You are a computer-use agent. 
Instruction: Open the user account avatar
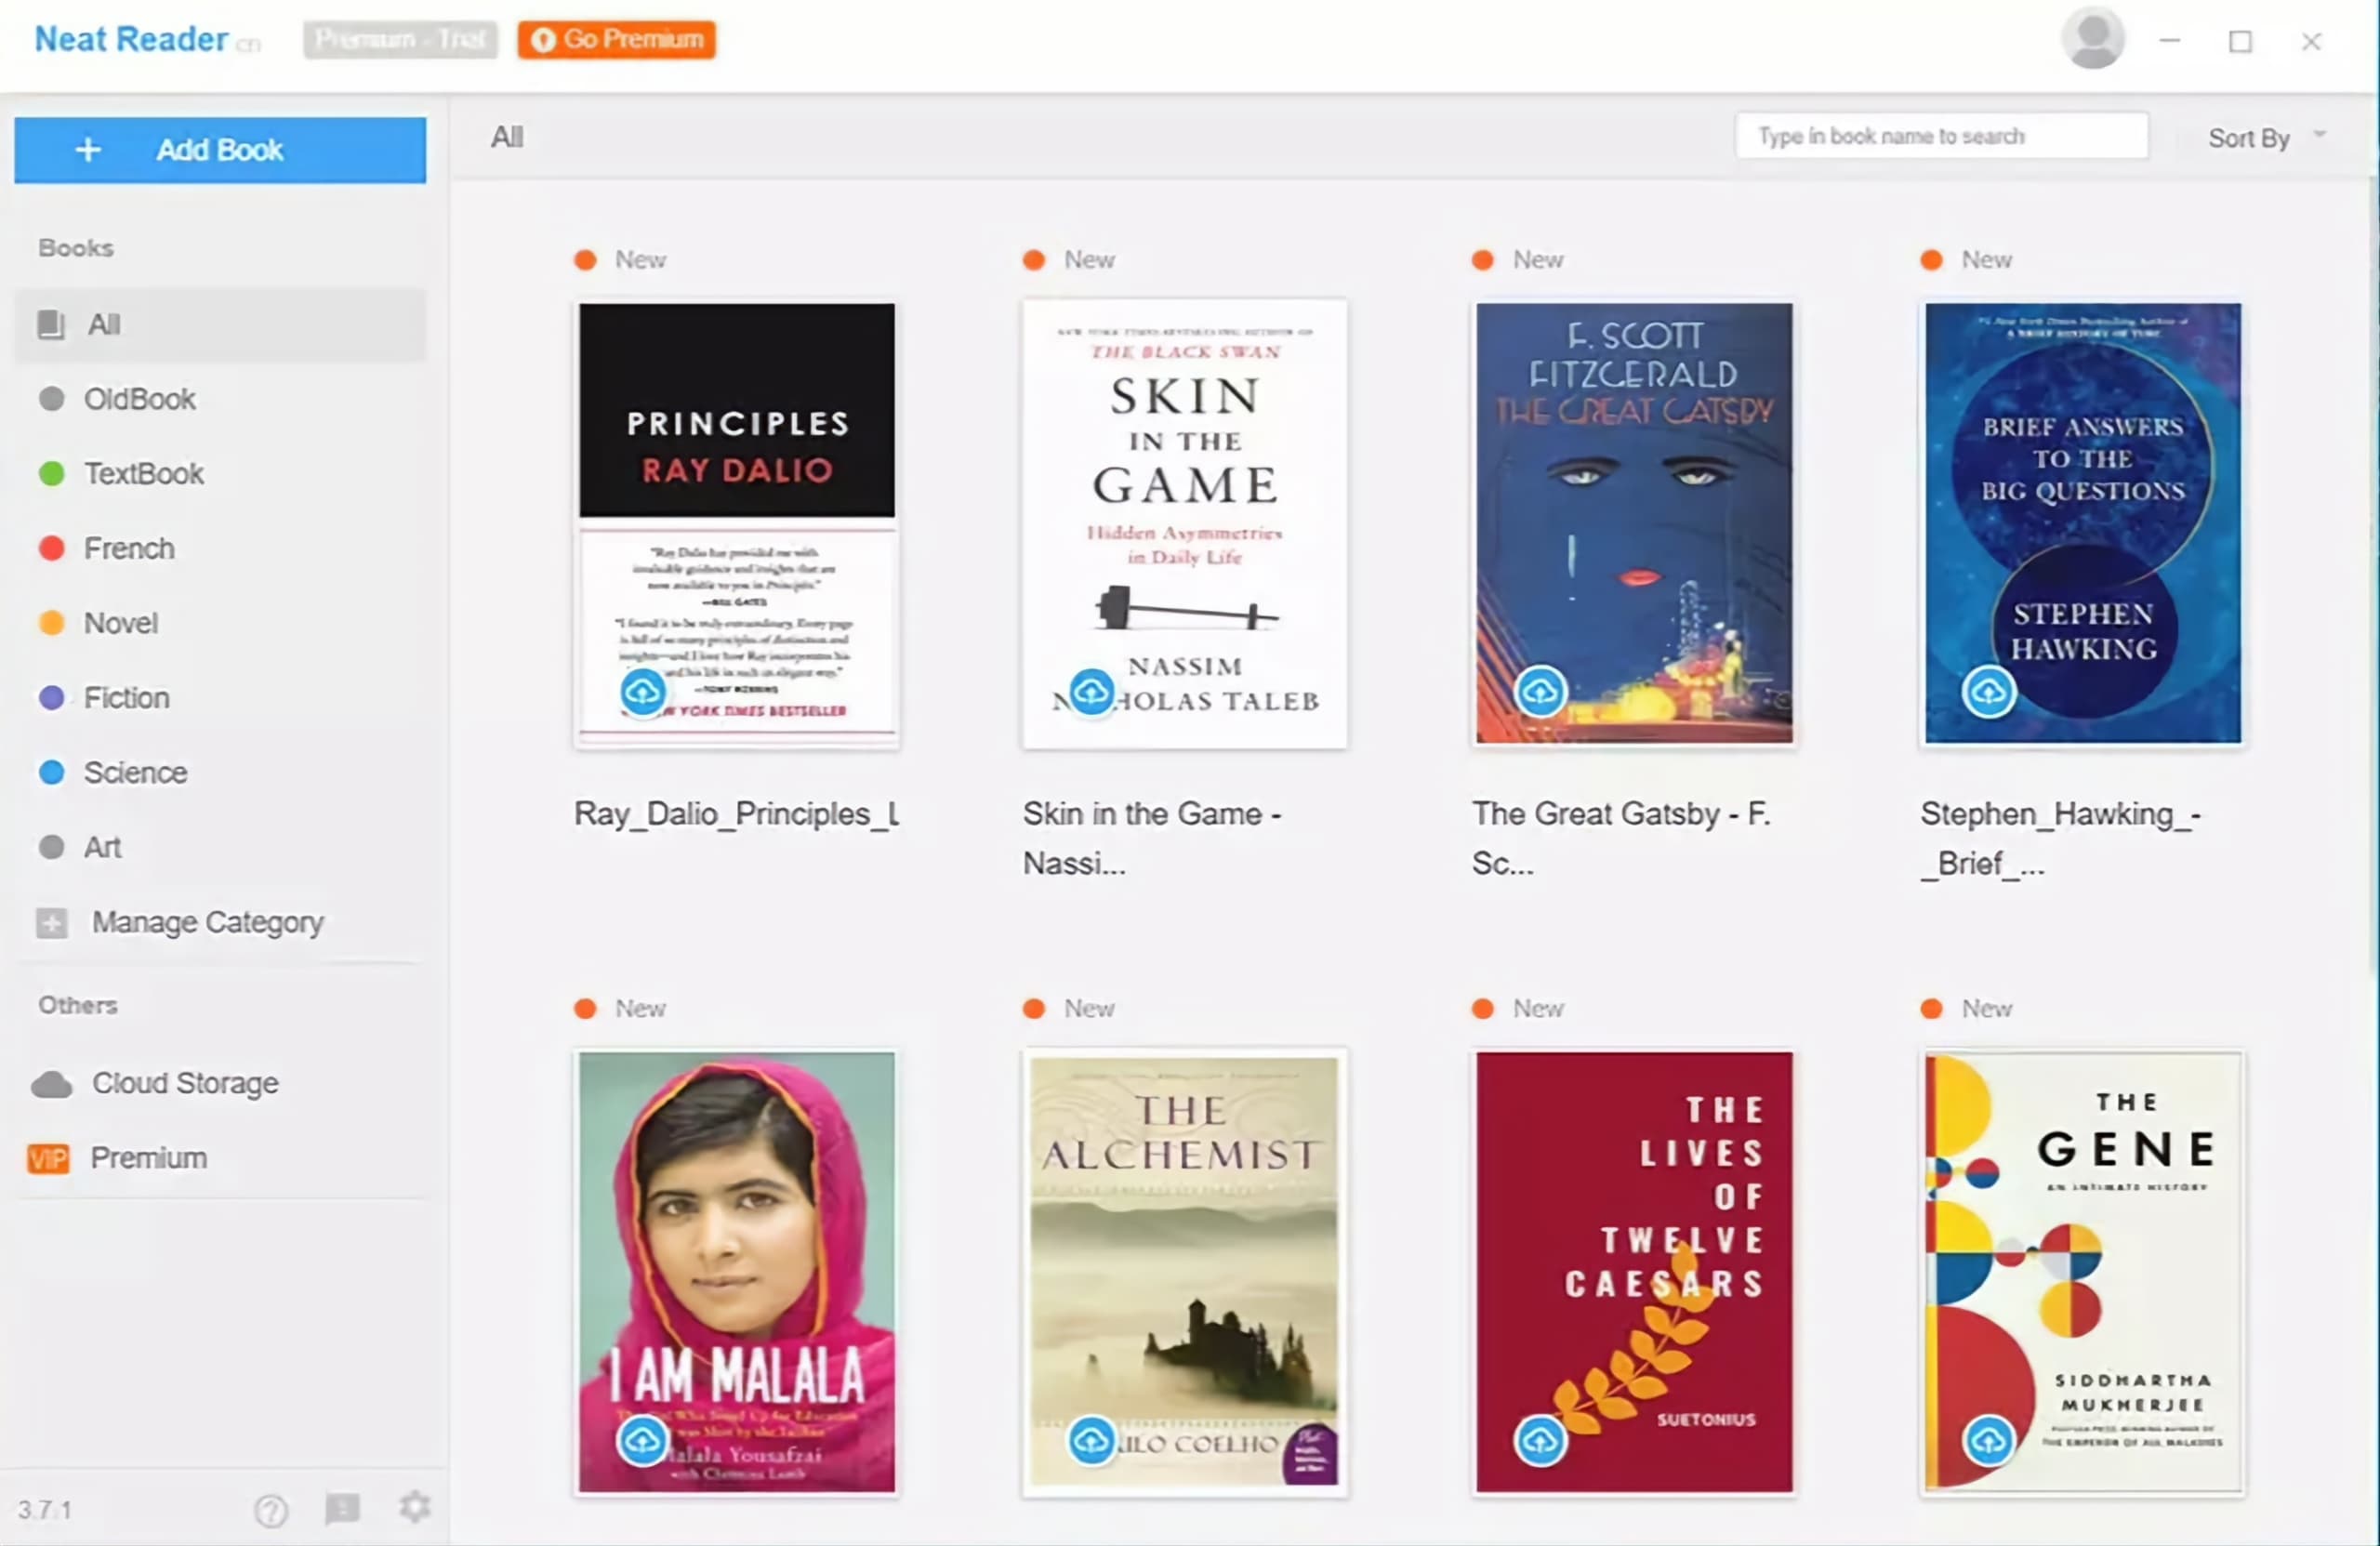[2092, 39]
